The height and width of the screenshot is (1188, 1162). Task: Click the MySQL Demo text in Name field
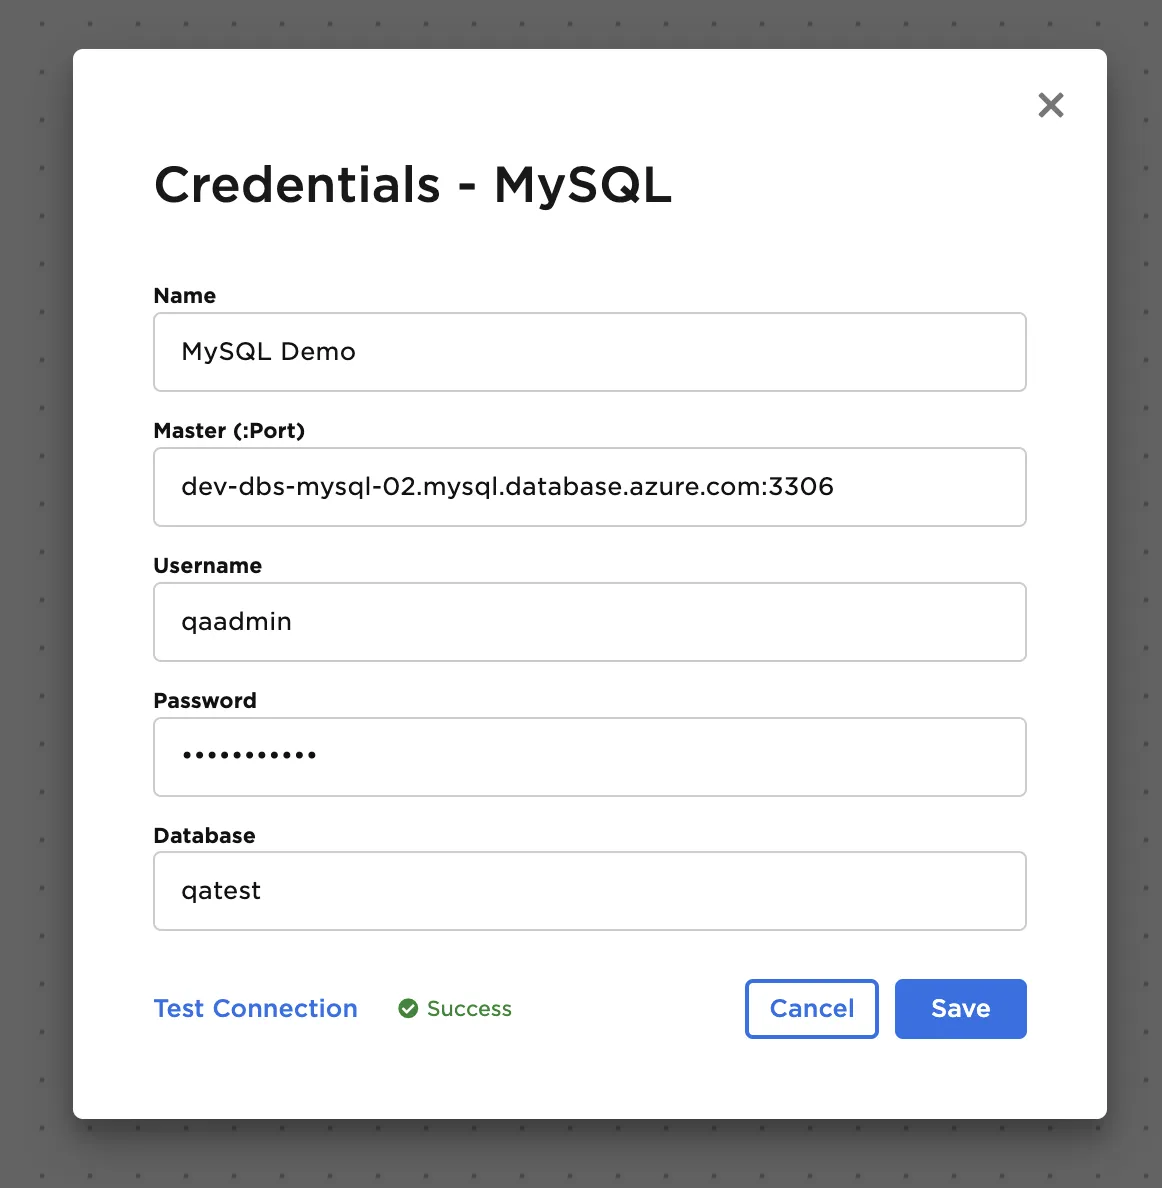pyautogui.click(x=268, y=352)
